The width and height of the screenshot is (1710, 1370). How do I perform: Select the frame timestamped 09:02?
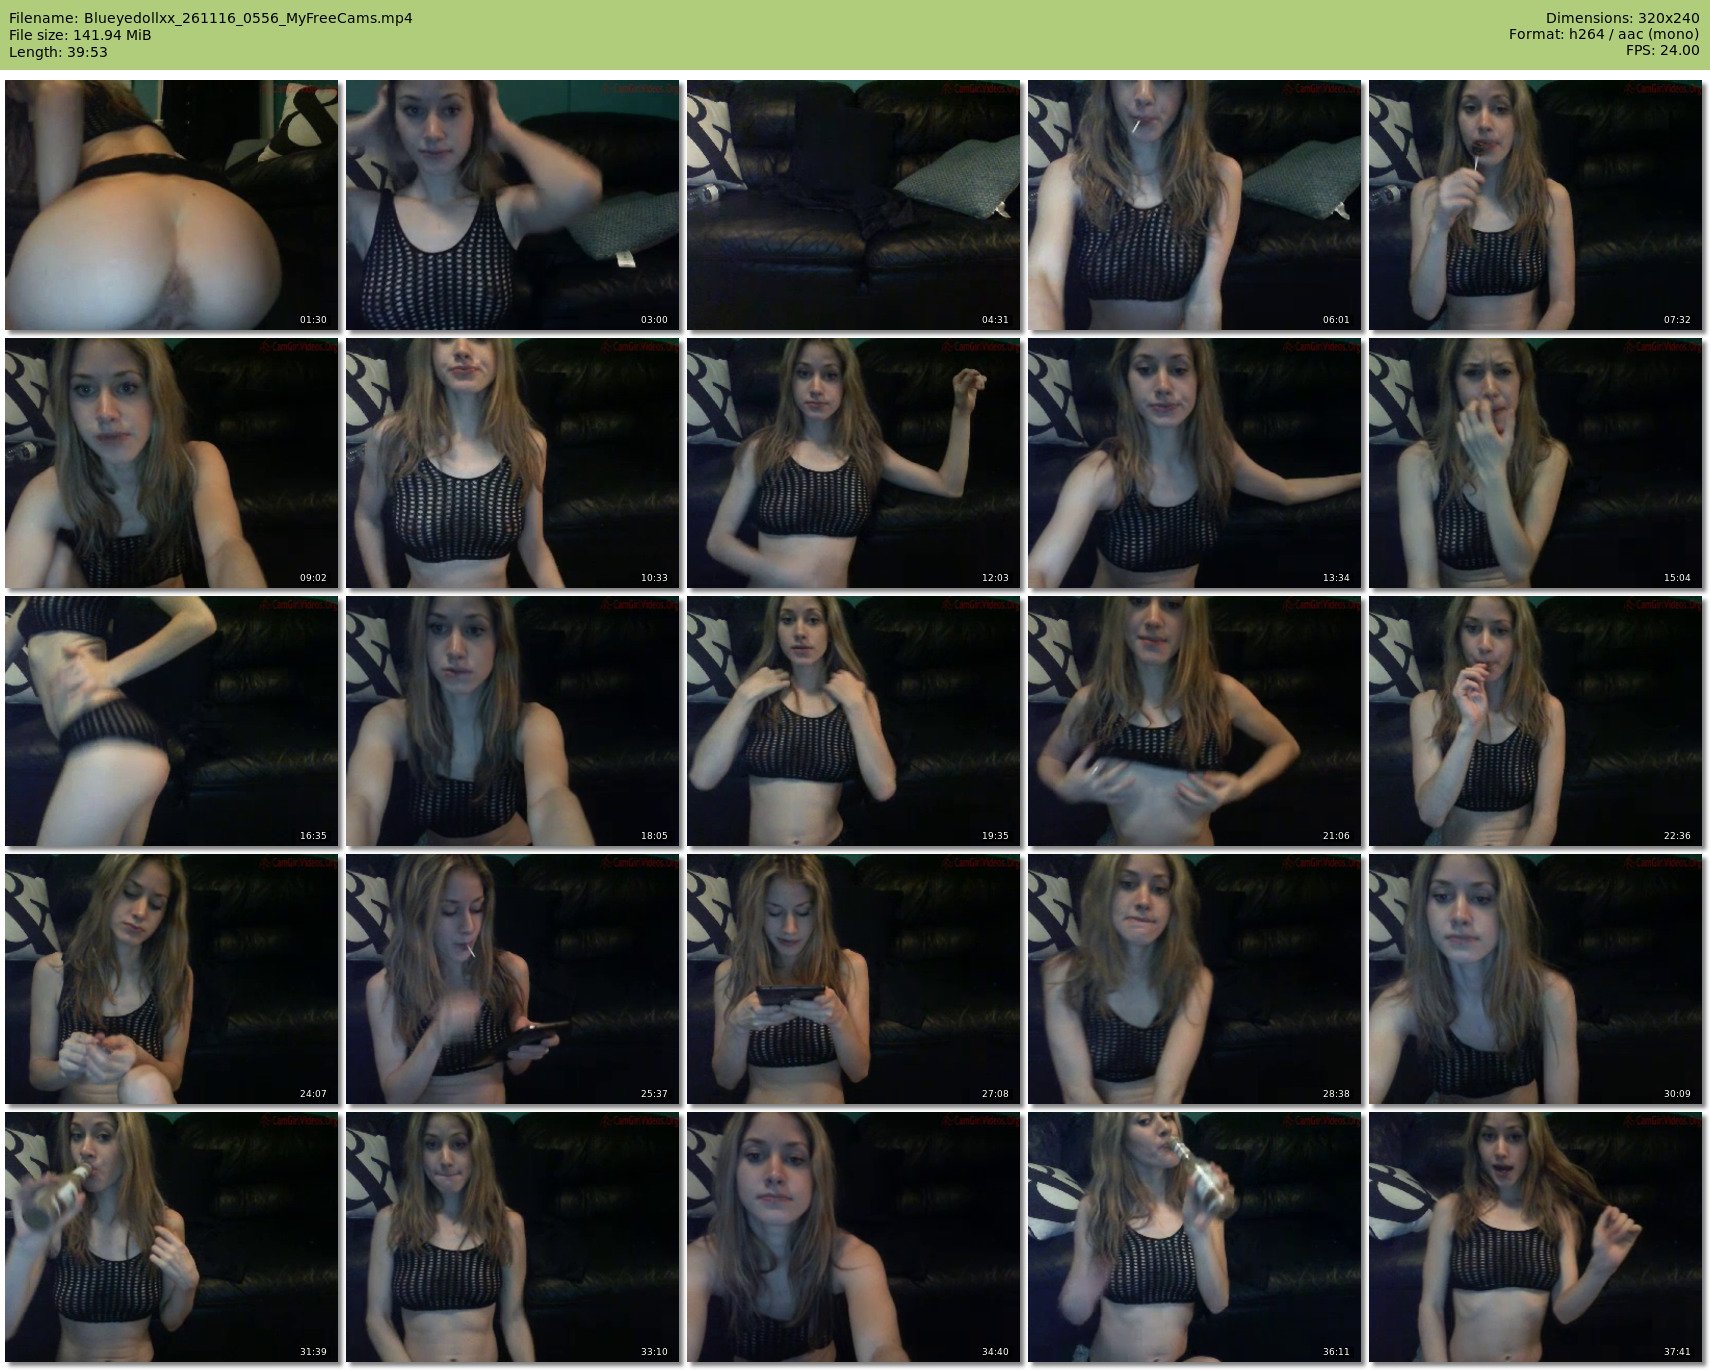(x=171, y=463)
